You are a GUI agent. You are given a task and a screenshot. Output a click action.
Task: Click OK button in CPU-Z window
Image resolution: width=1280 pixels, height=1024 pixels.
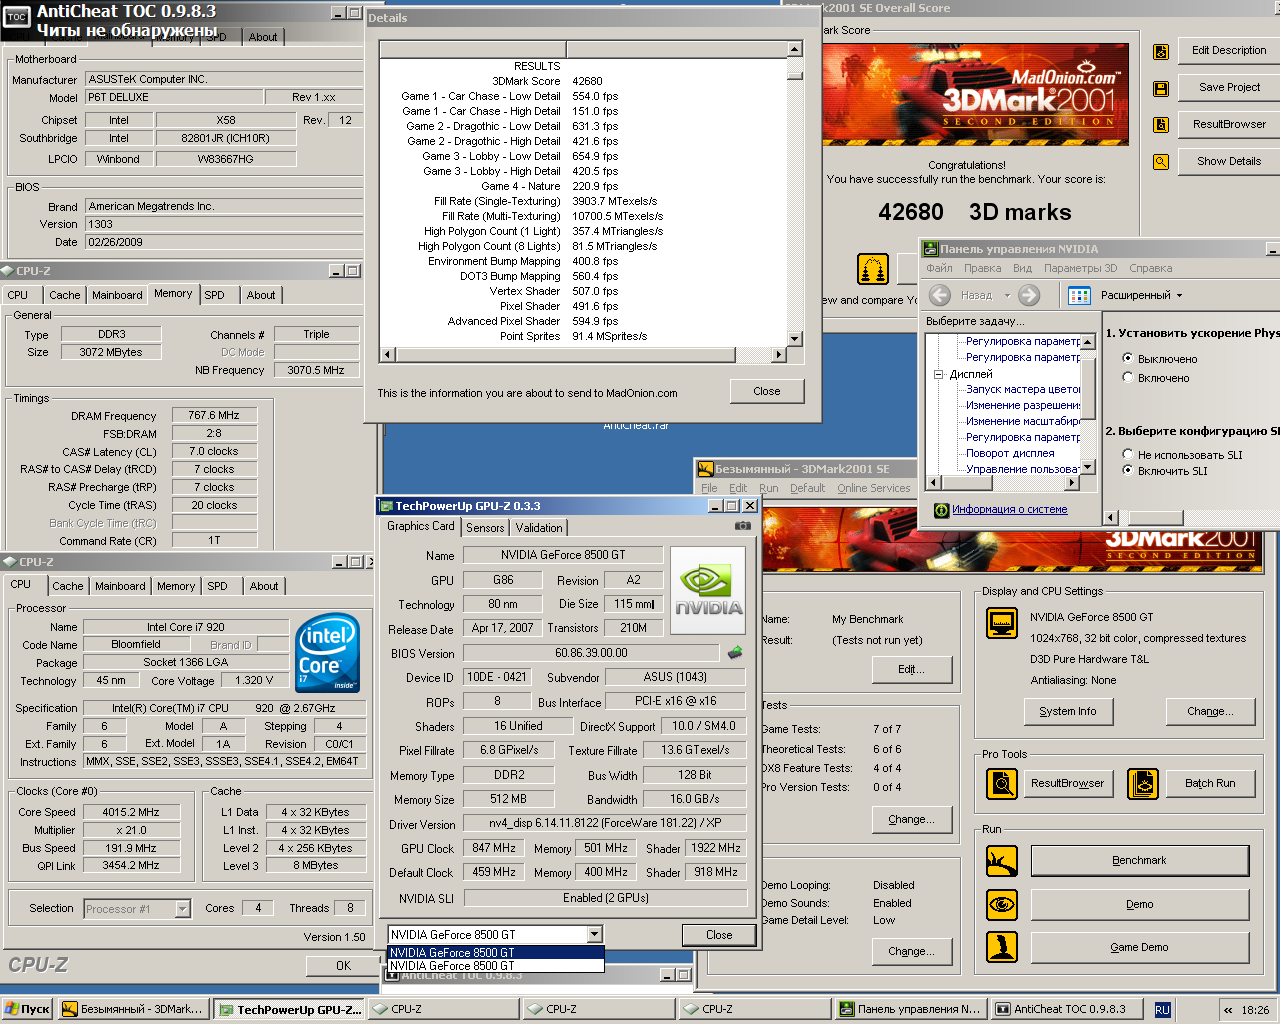coord(343,966)
